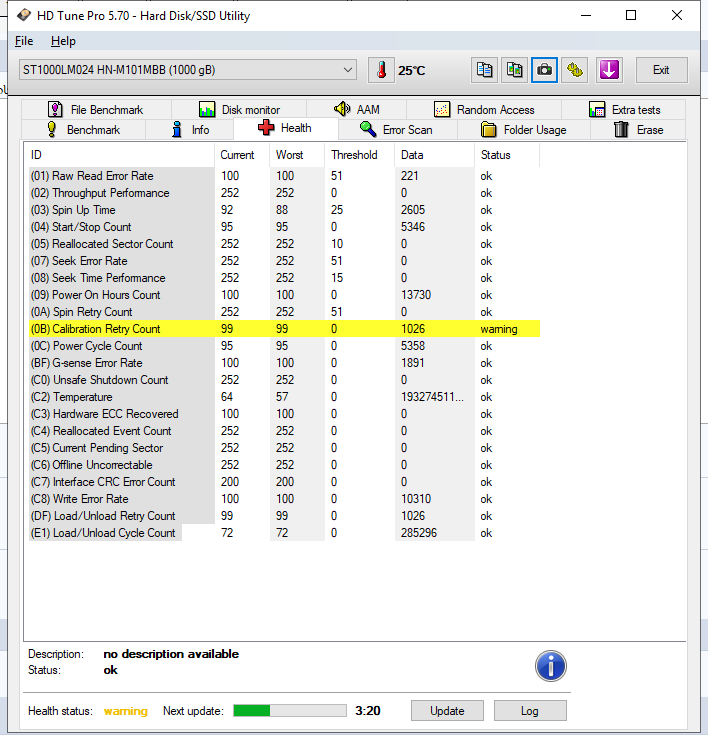Image resolution: width=708 pixels, height=740 pixels.
Task: Switch to the Error Scan tab
Action: click(x=397, y=130)
